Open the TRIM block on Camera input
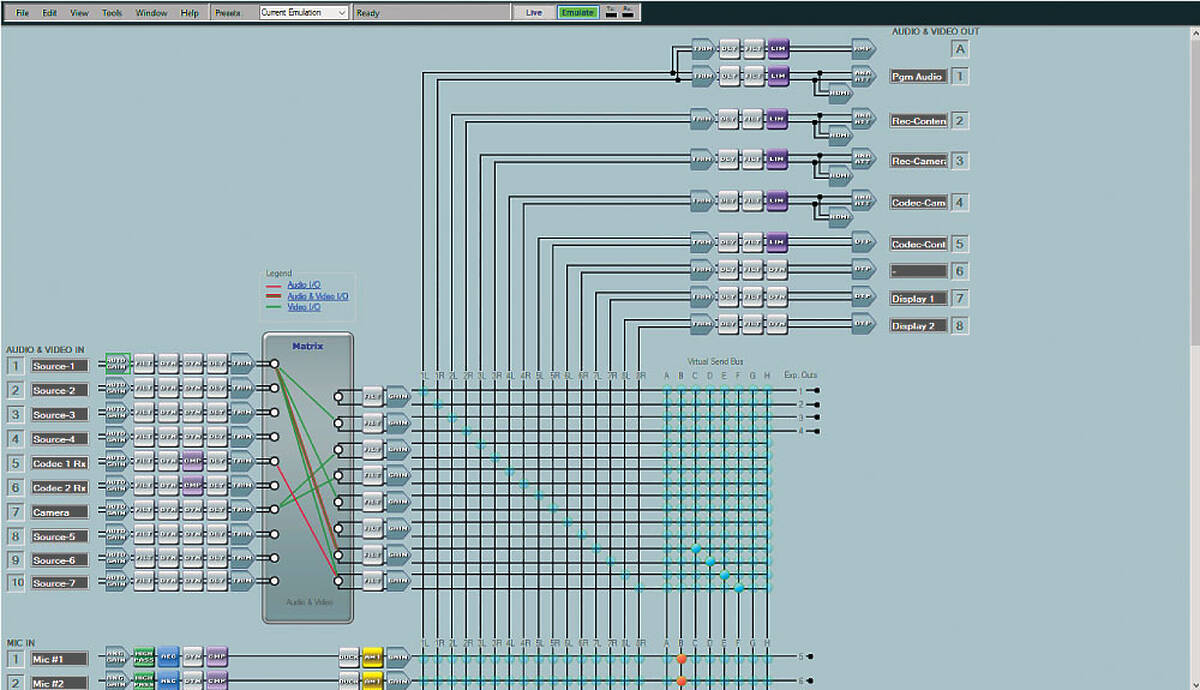Image resolution: width=1200 pixels, height=690 pixels. click(x=242, y=510)
